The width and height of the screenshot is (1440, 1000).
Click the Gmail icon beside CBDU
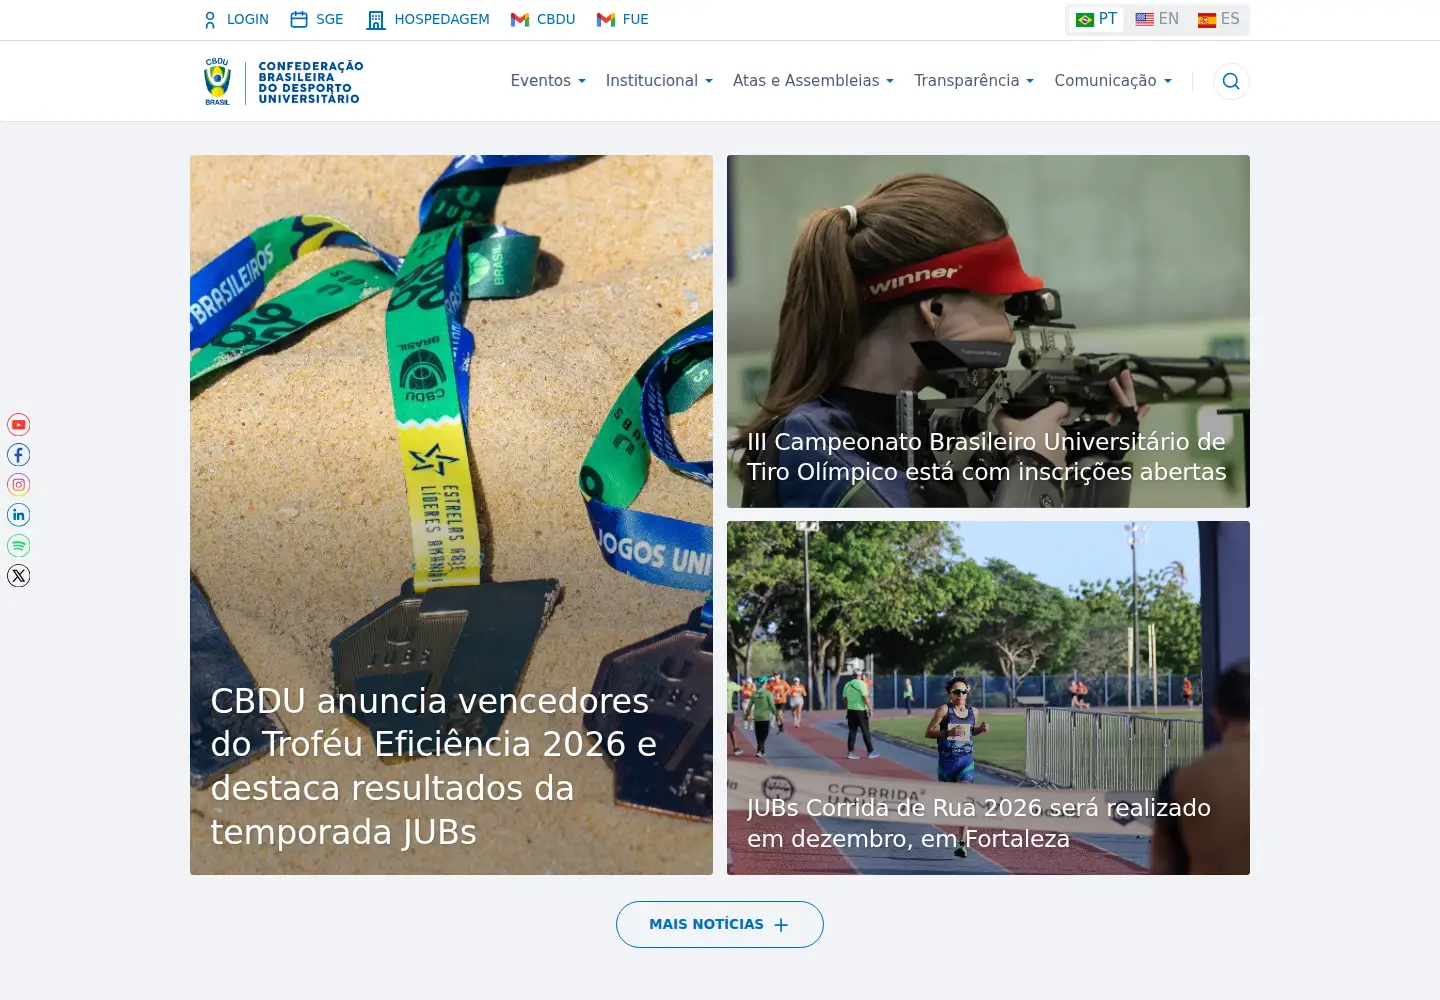pos(520,19)
